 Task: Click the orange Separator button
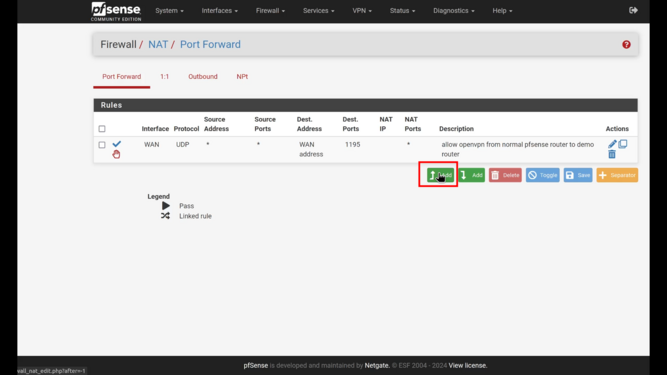(x=617, y=175)
